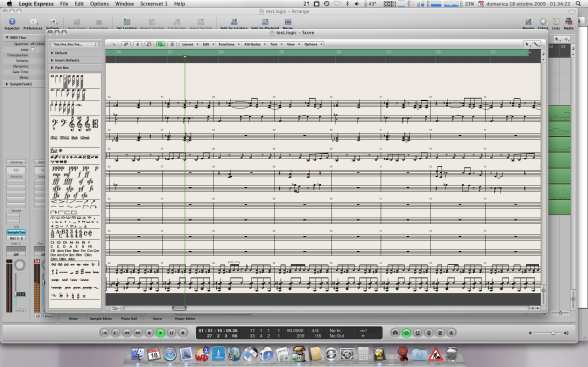Viewport: 588px width, 367px height.
Task: Select the clefs group in Part Box
Action: (x=75, y=124)
